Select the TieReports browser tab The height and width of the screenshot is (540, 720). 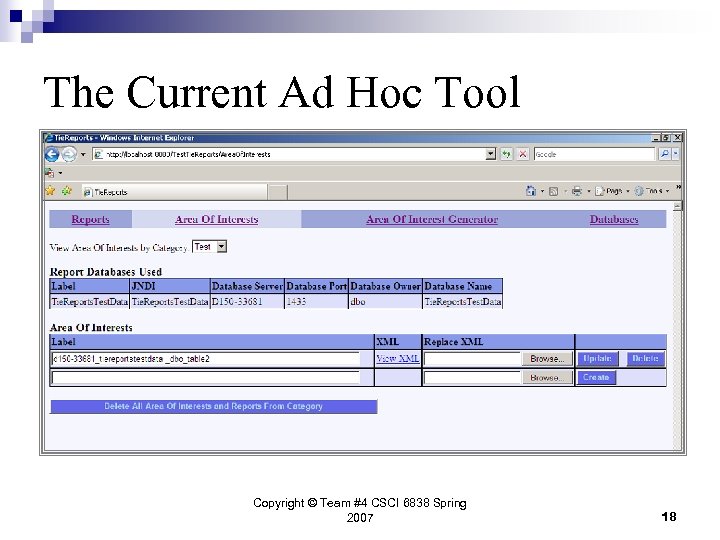[174, 192]
